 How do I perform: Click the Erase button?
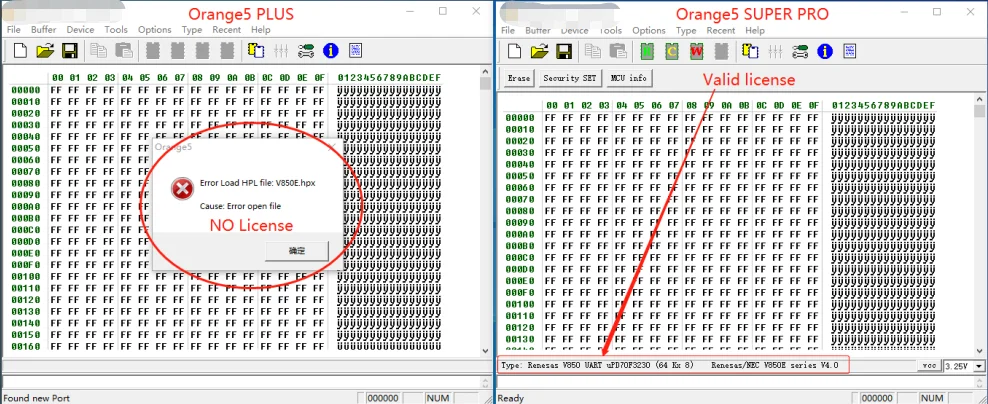pyautogui.click(x=519, y=78)
